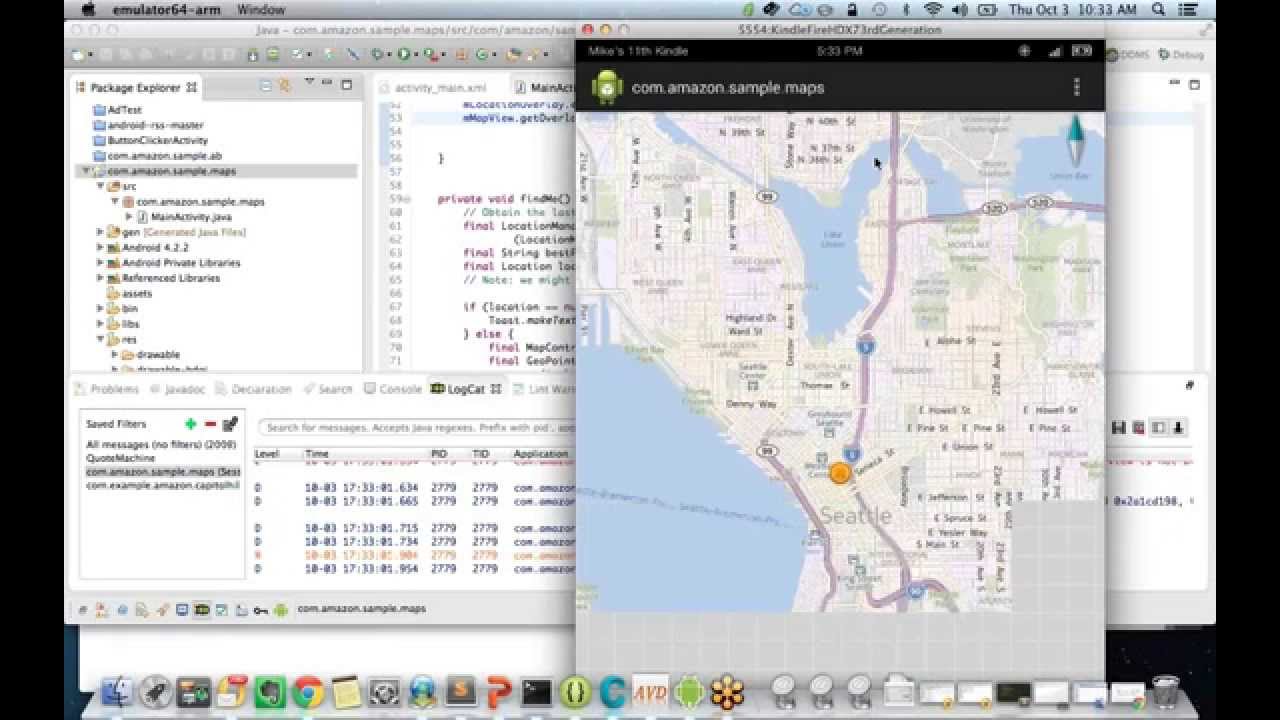Select the LogCat tab
The height and width of the screenshot is (720, 1280).
(466, 389)
